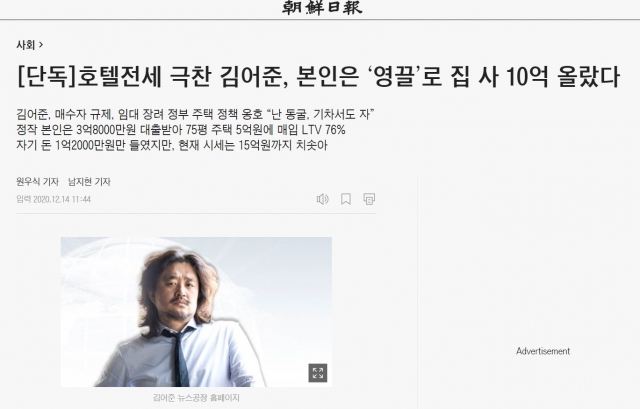Click the word '영끌' in the headline
Viewport: 640px width, 409px height.
(x=393, y=76)
